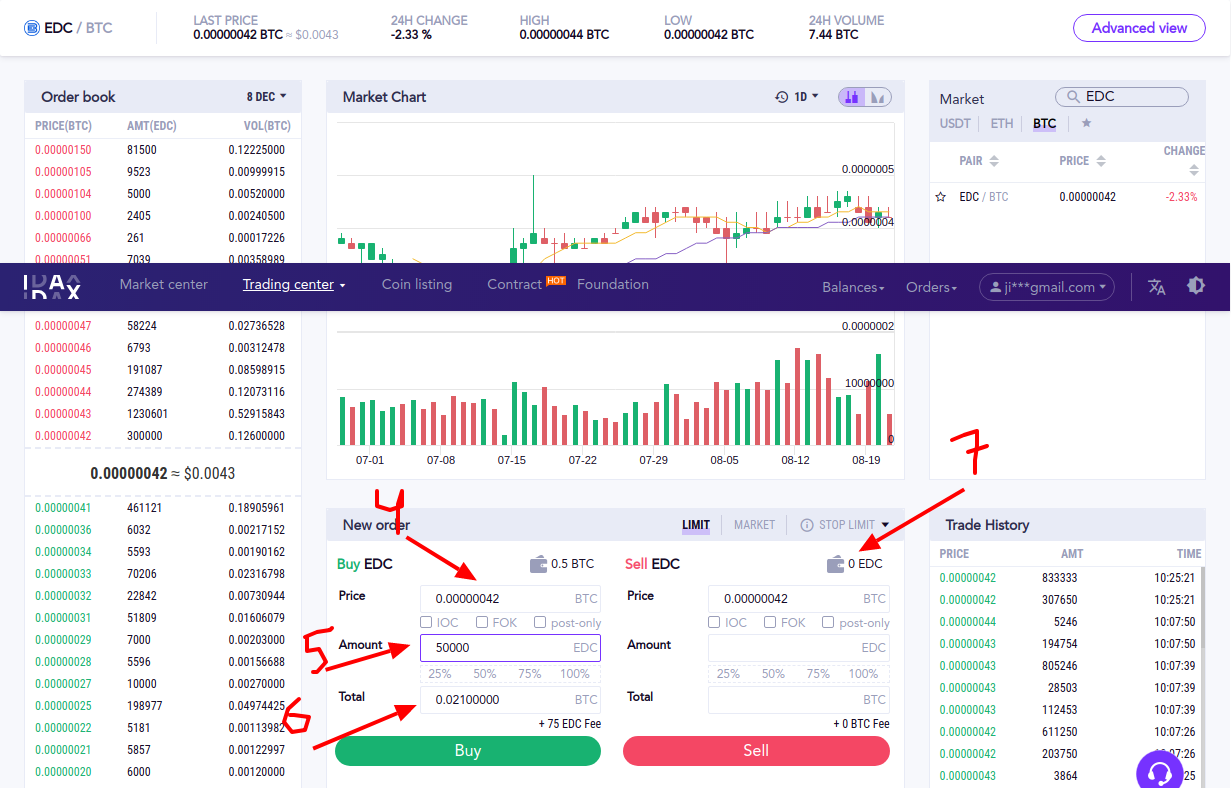Expand the Trading center menu
Screen dimensions: 1231x788
point(294,285)
